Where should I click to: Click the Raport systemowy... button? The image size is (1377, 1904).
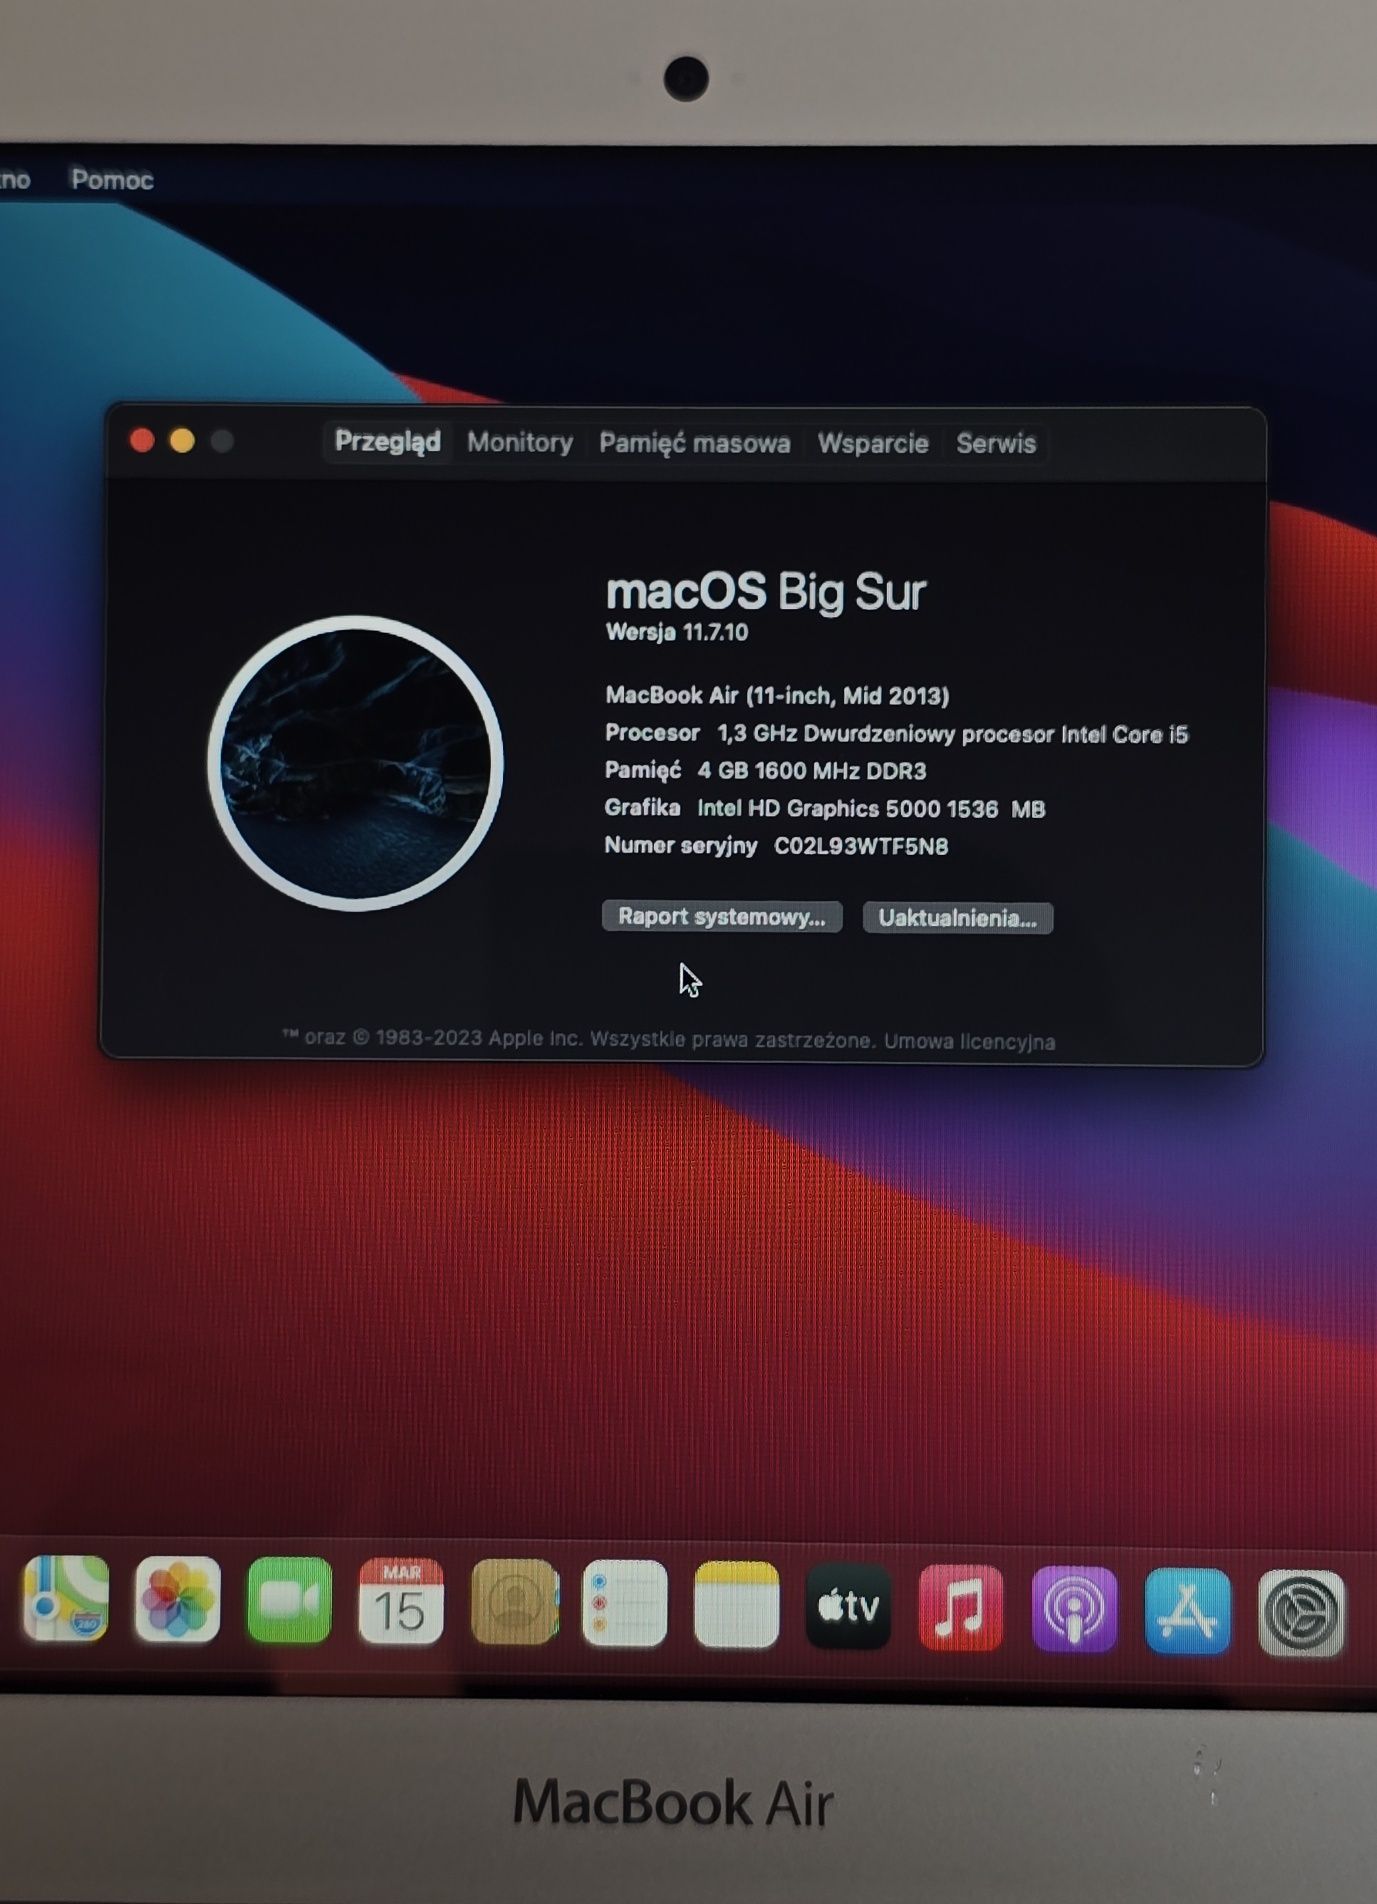pyautogui.click(x=722, y=917)
